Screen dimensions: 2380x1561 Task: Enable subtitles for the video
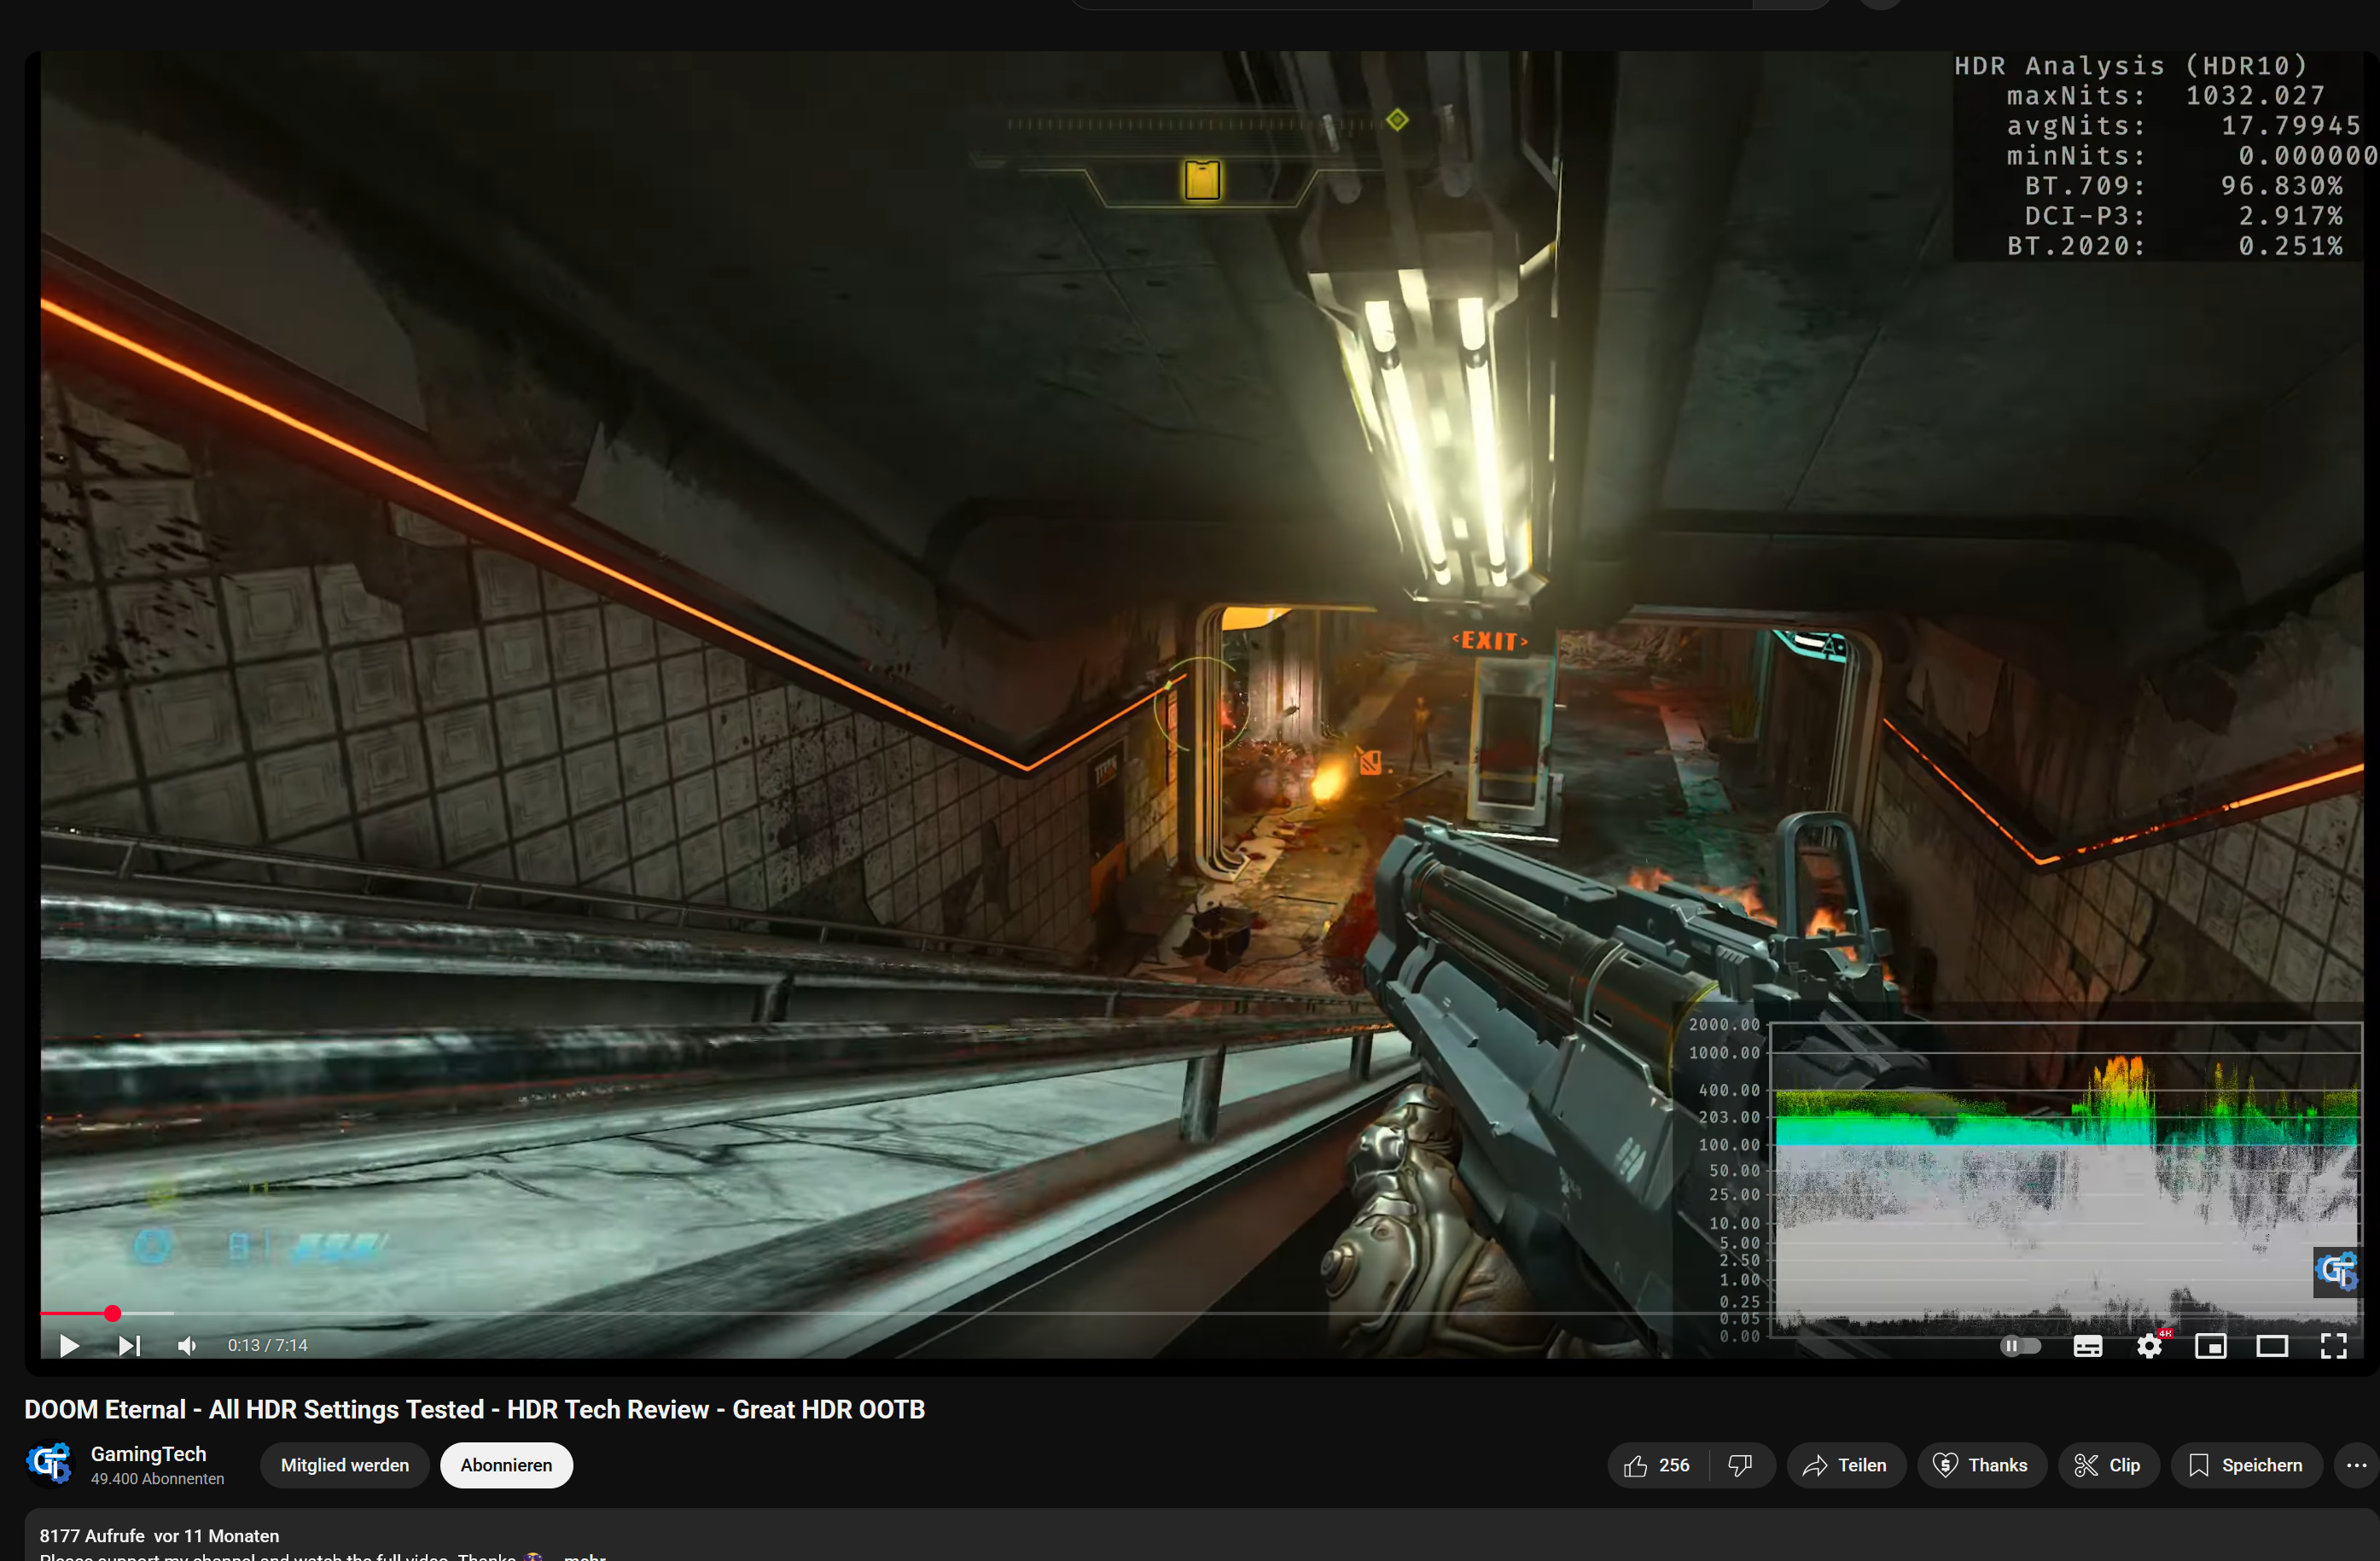pyautogui.click(x=2087, y=1345)
